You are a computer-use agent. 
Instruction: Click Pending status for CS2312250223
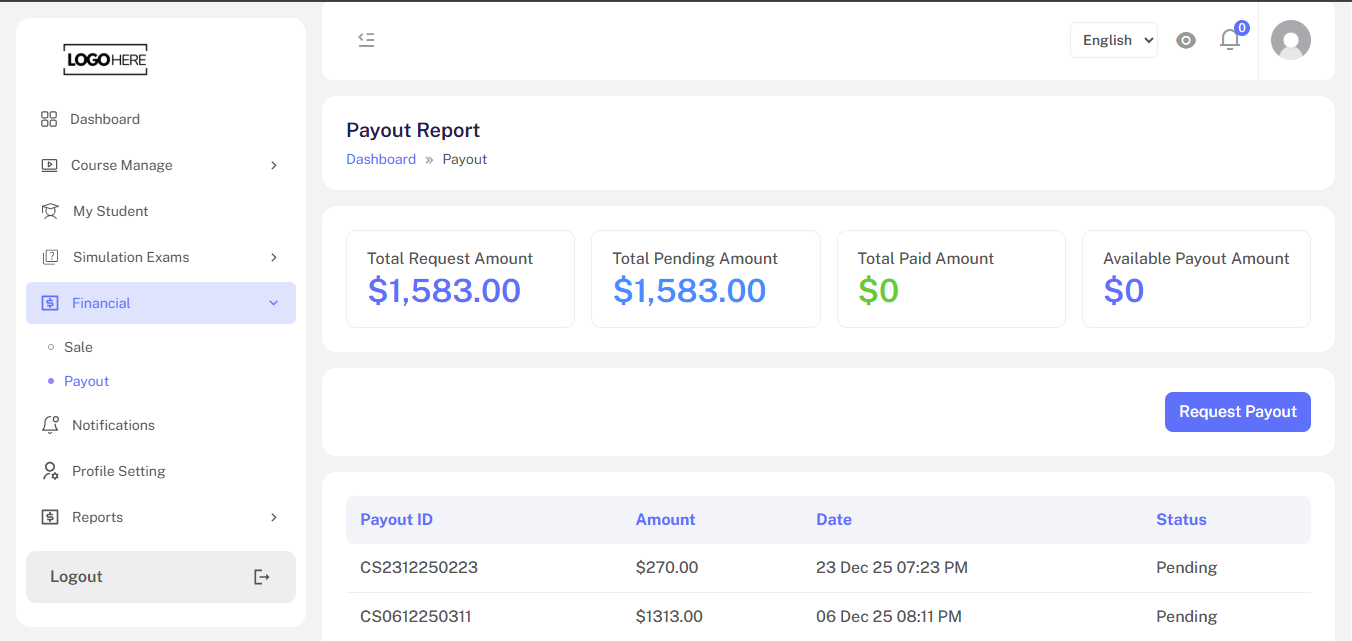[x=1187, y=568]
